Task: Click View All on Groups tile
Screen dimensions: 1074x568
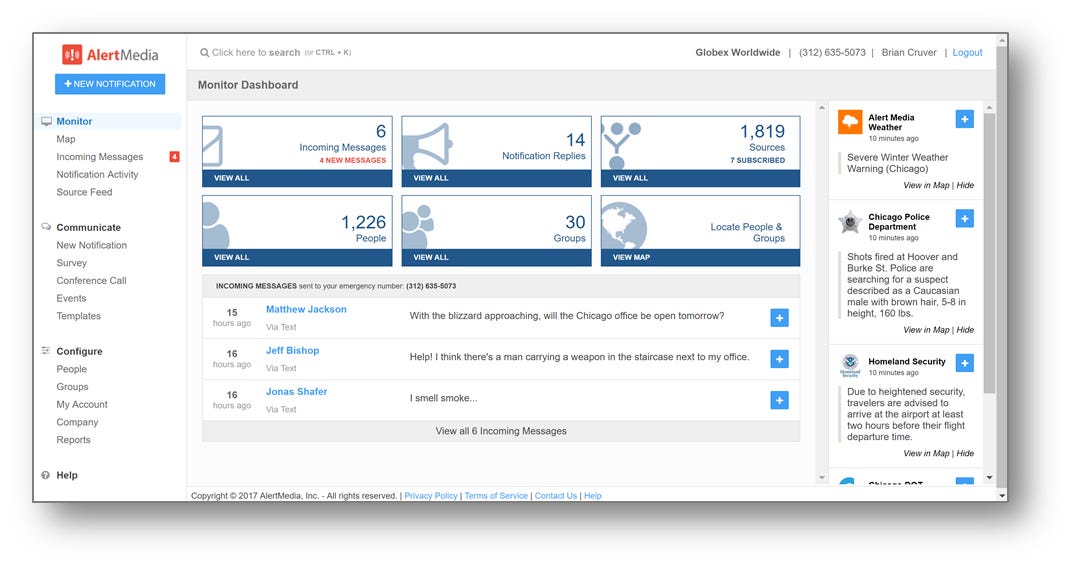Action: coord(431,258)
